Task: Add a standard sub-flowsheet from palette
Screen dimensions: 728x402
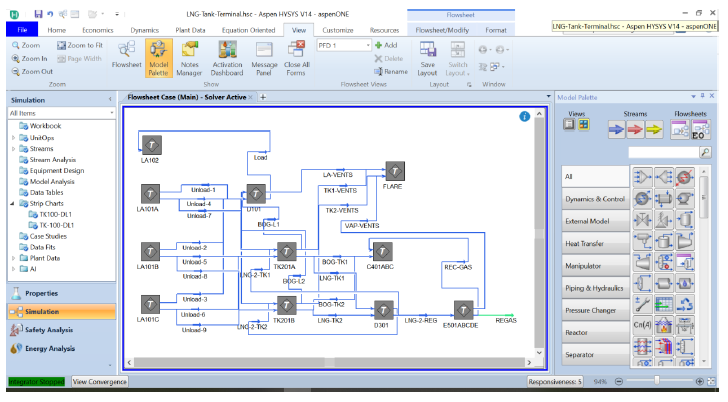Action: pyautogui.click(x=680, y=130)
